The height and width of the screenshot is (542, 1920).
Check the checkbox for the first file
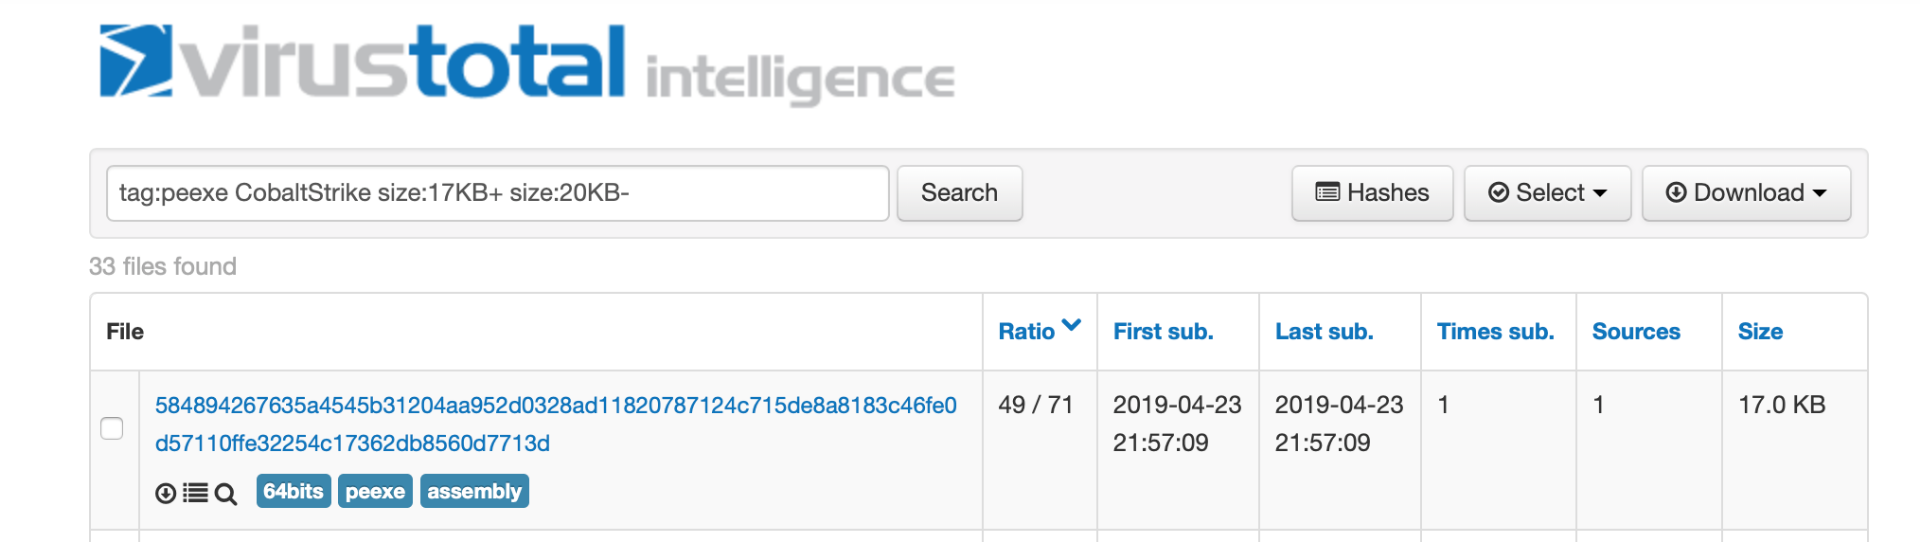pyautogui.click(x=112, y=428)
